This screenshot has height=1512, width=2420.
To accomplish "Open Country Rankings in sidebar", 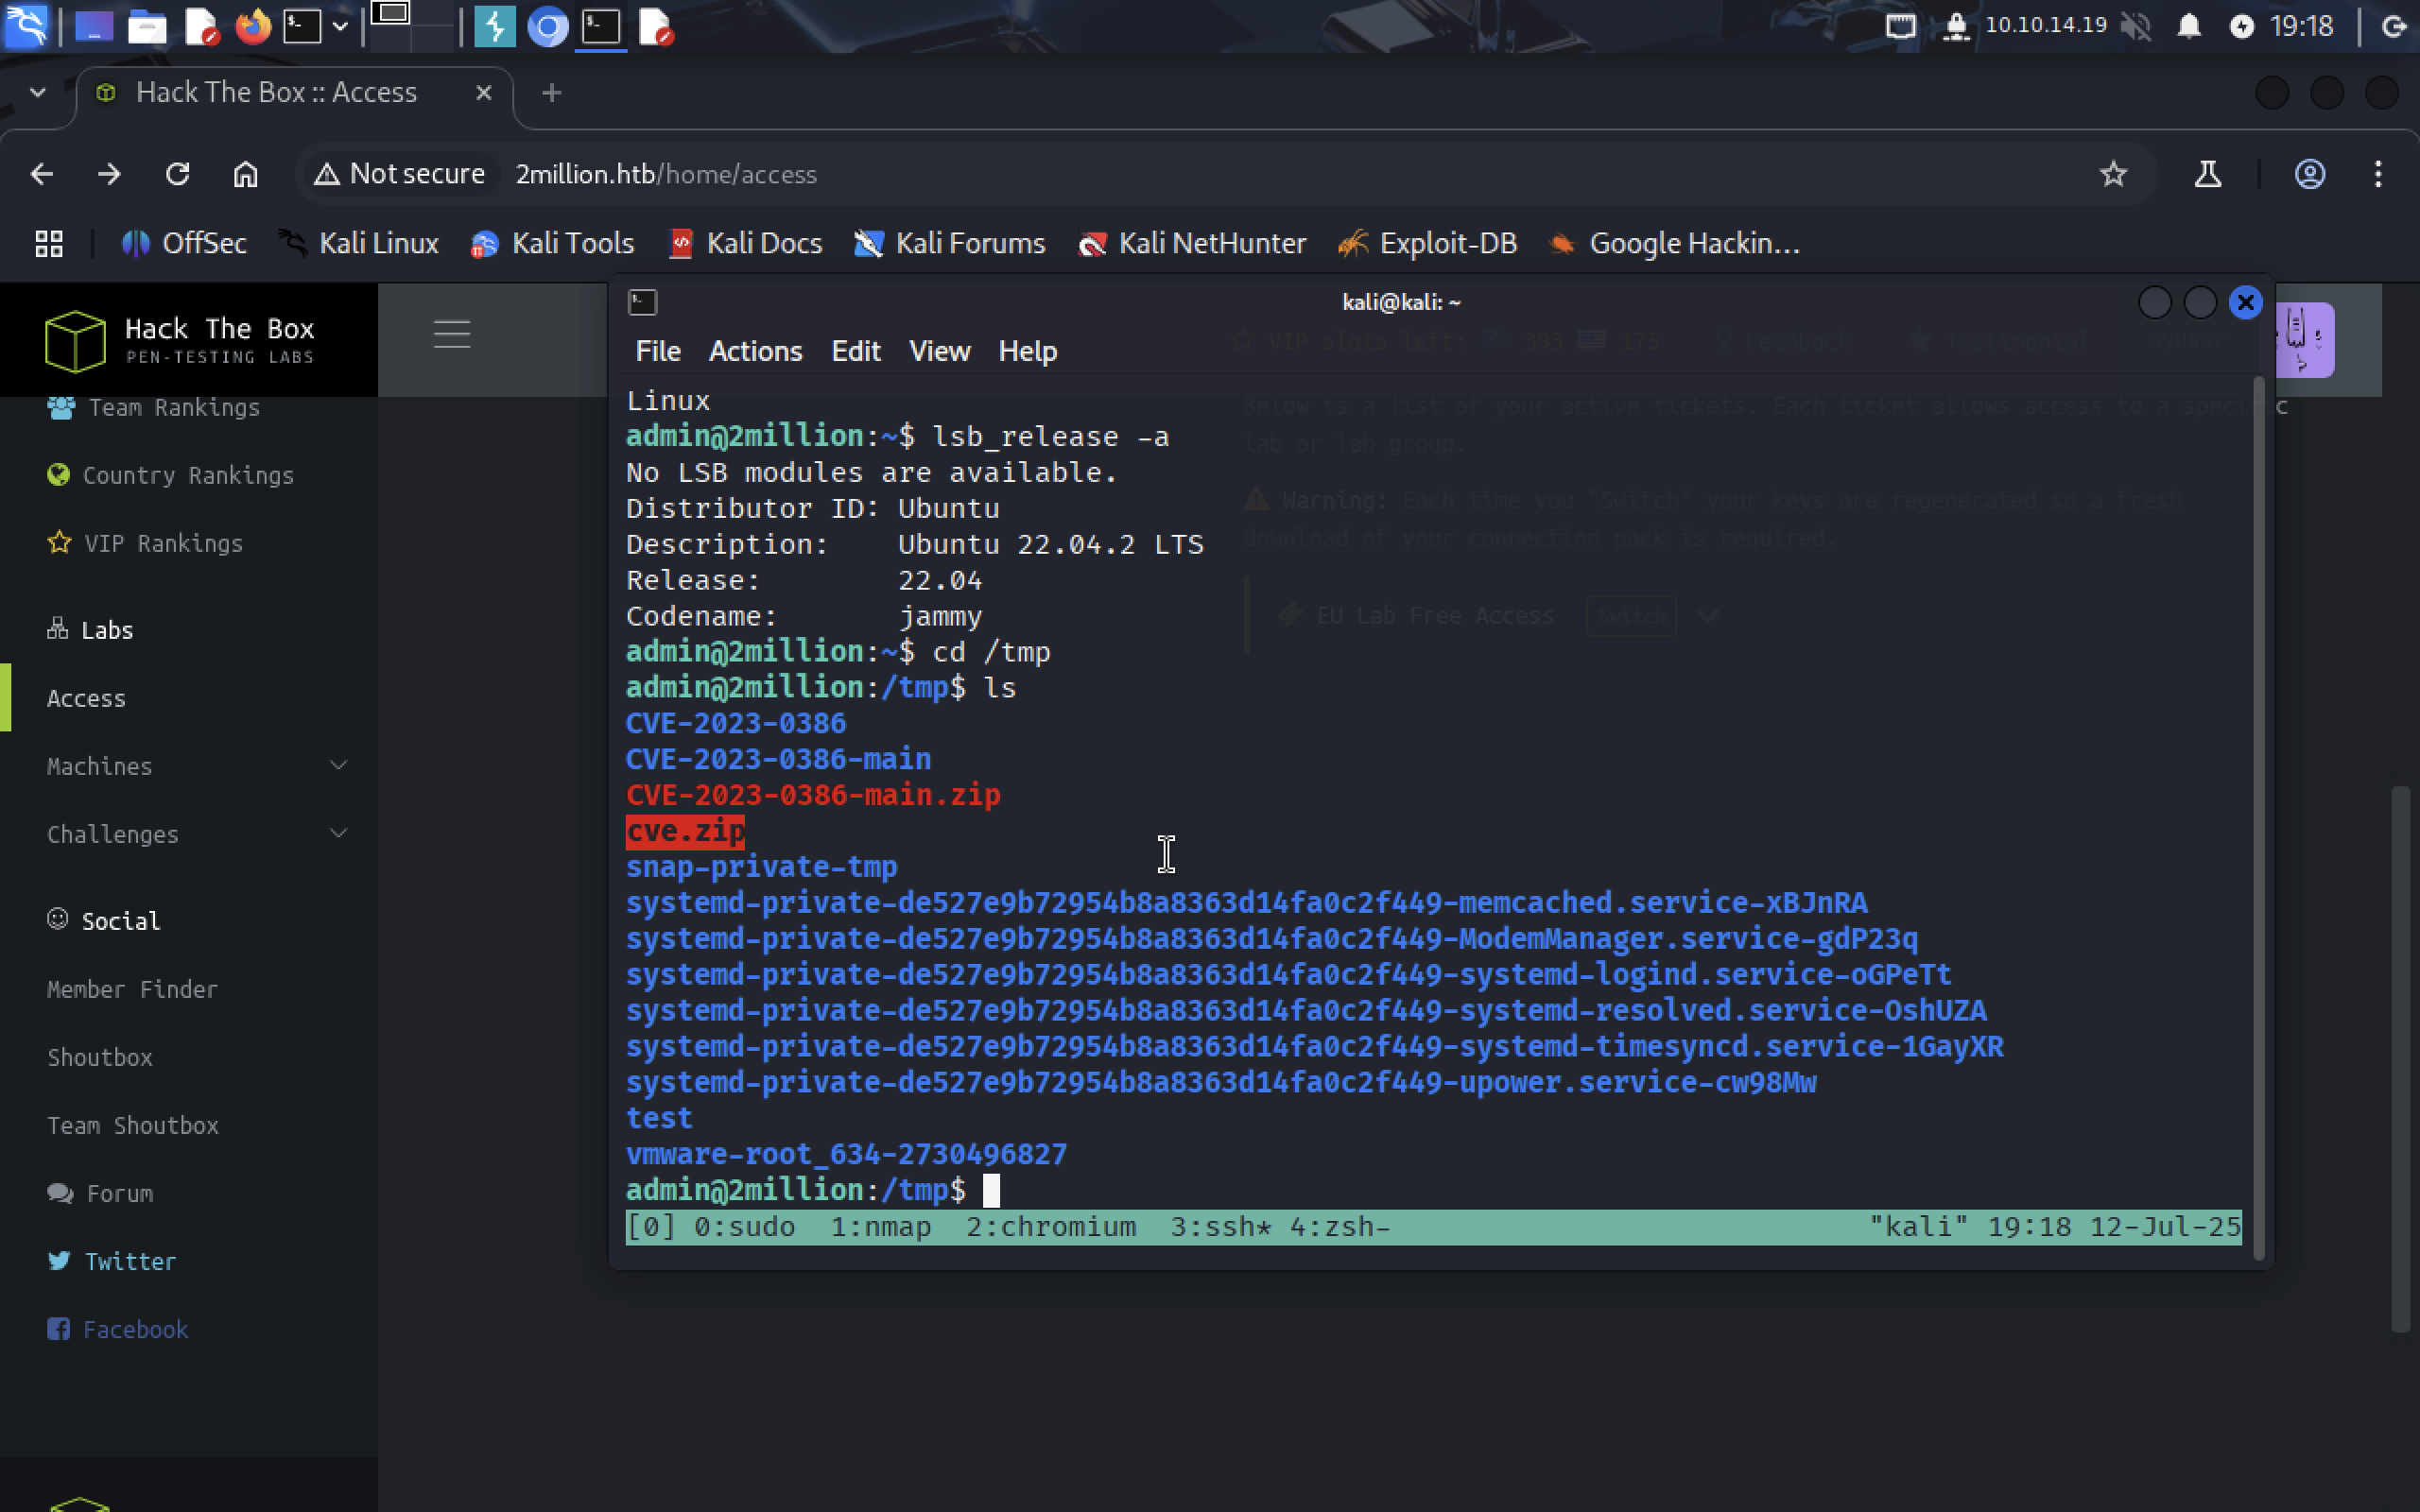I will coord(170,475).
